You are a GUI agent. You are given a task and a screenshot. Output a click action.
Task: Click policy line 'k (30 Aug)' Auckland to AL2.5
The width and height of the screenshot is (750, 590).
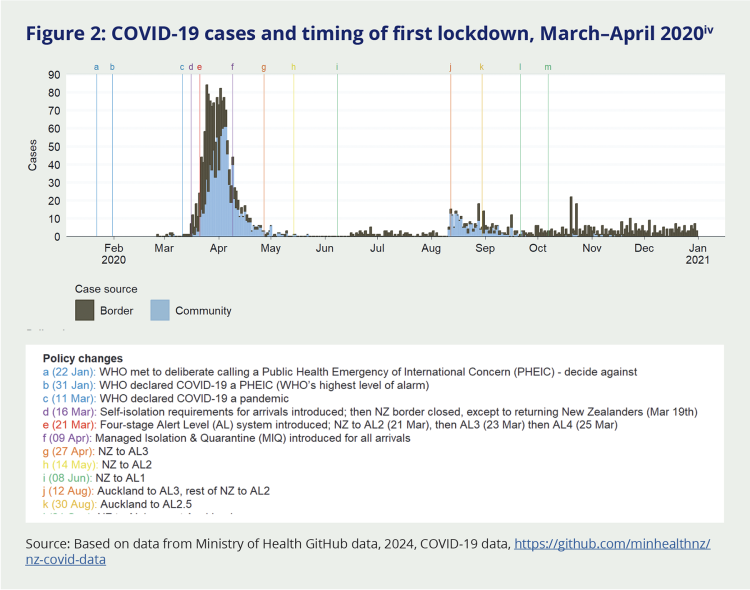point(117,504)
